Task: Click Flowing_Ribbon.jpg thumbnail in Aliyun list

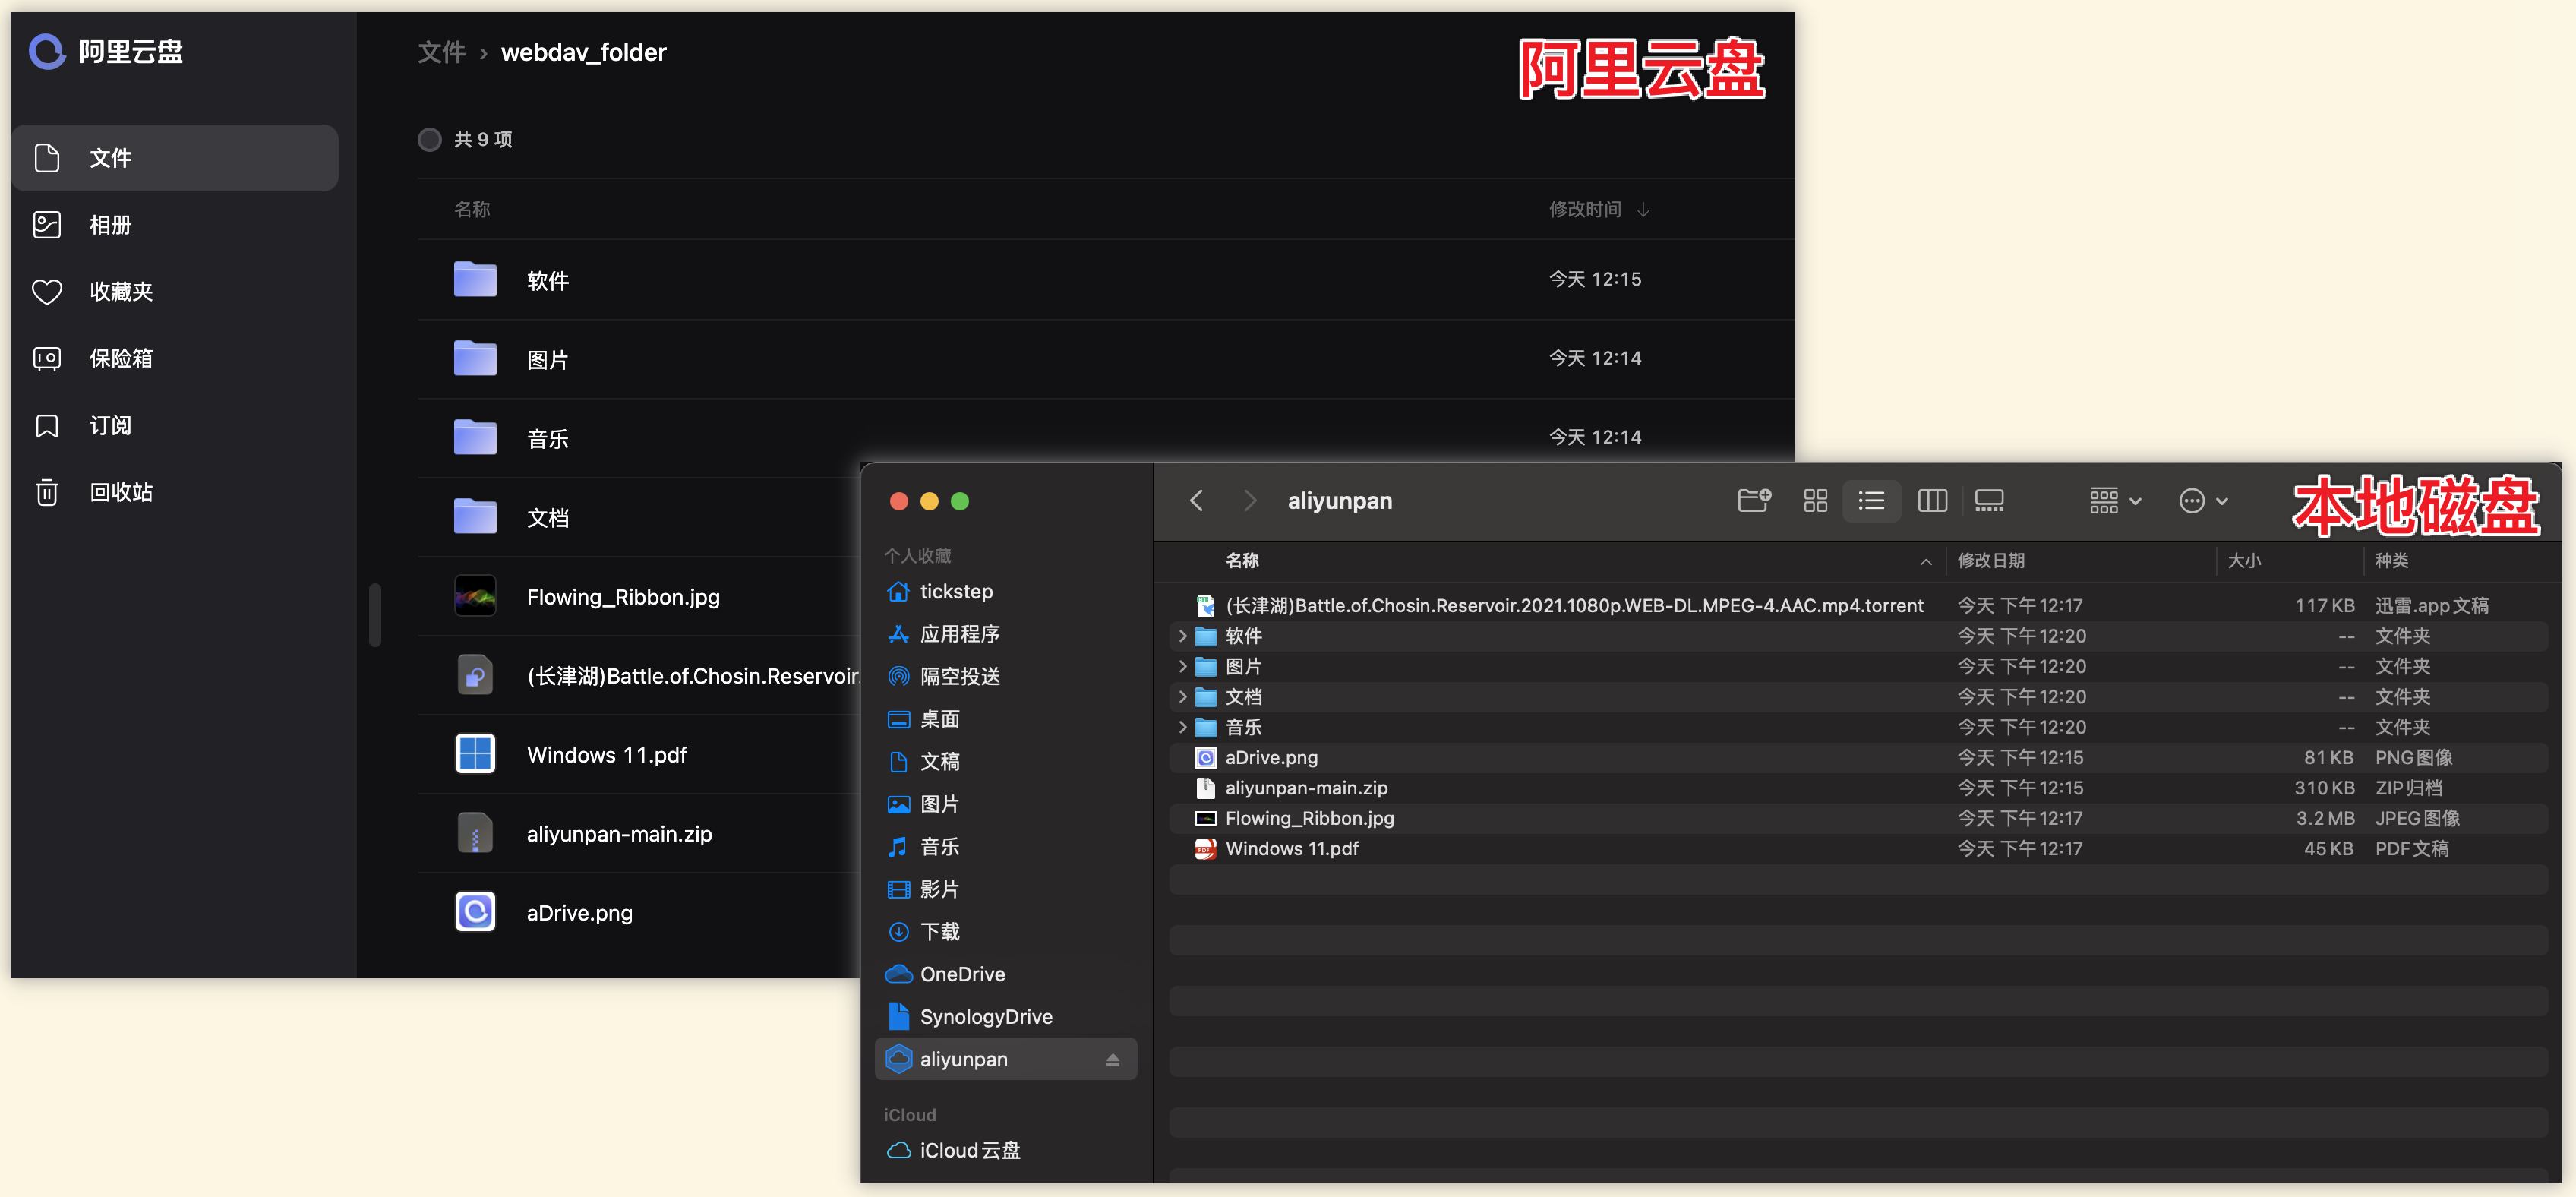Action: 475,597
